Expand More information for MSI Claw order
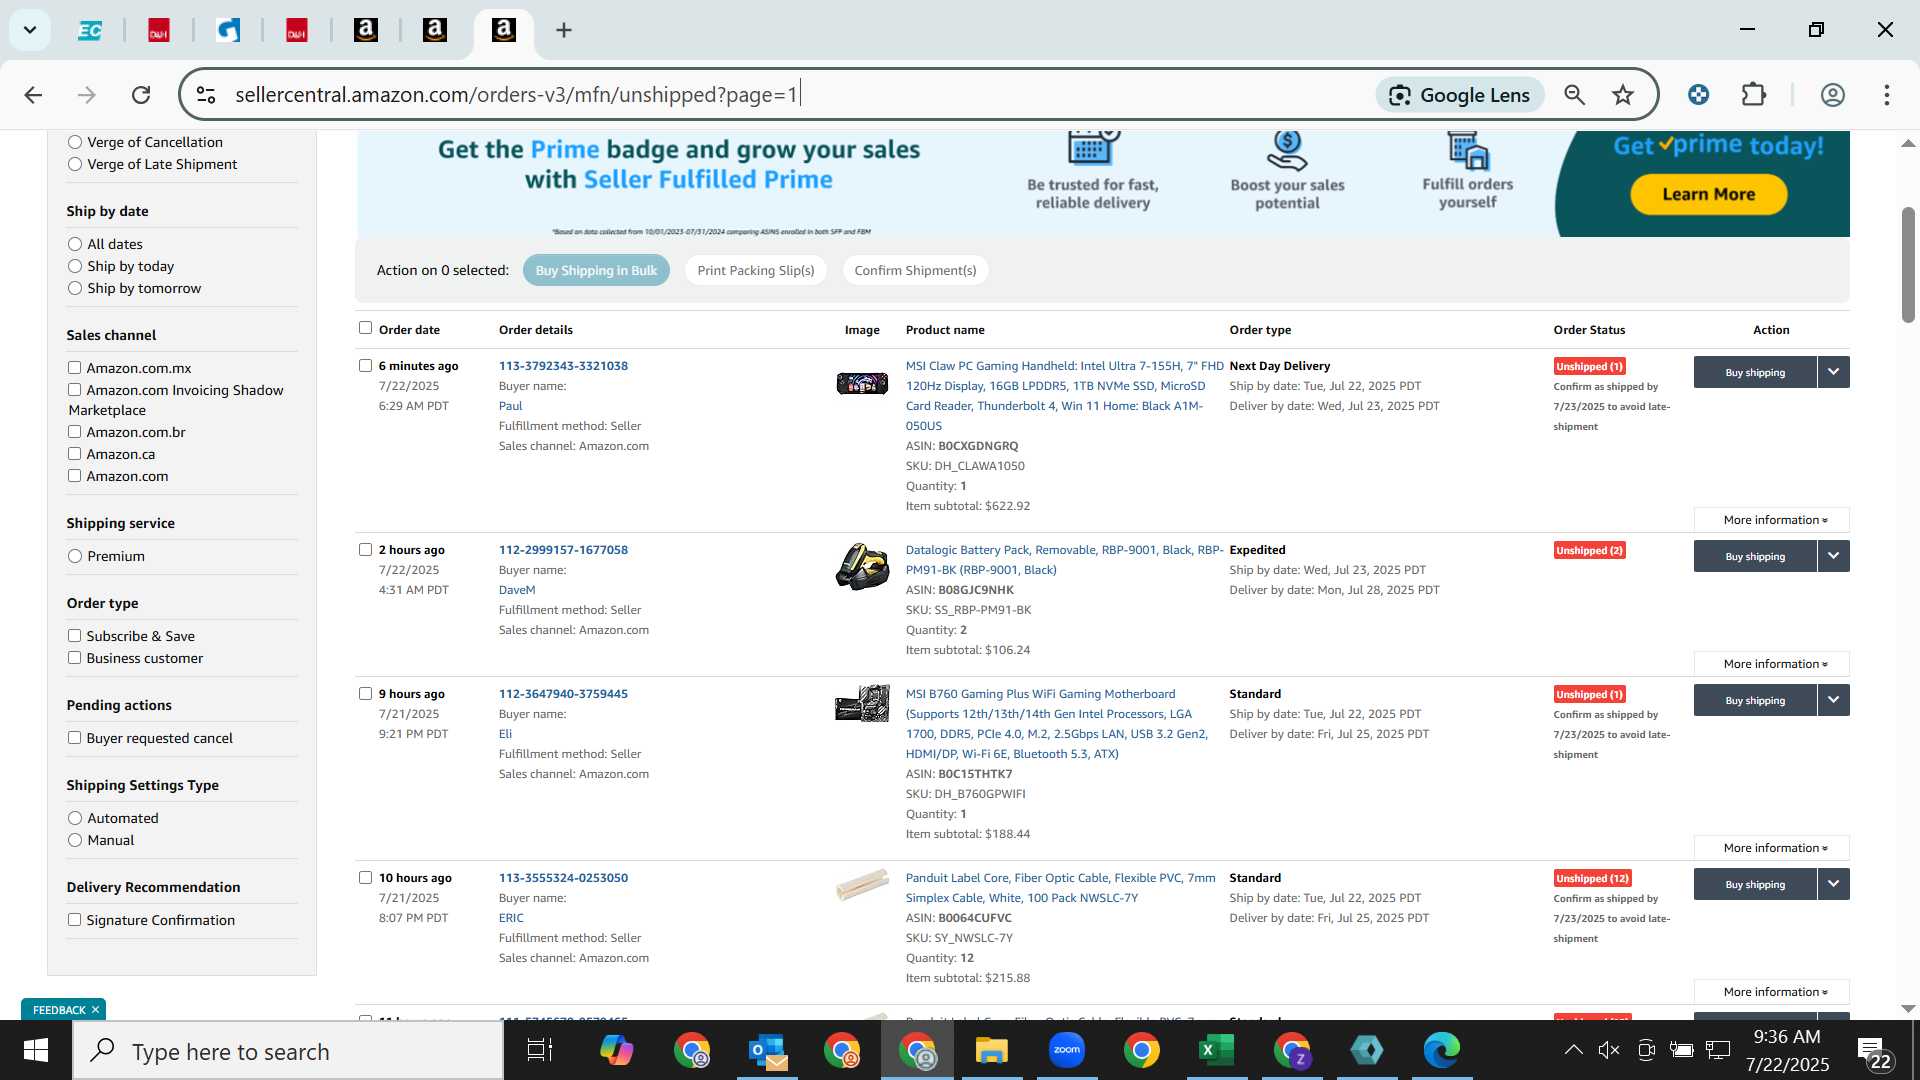The height and width of the screenshot is (1080, 1920). point(1771,520)
